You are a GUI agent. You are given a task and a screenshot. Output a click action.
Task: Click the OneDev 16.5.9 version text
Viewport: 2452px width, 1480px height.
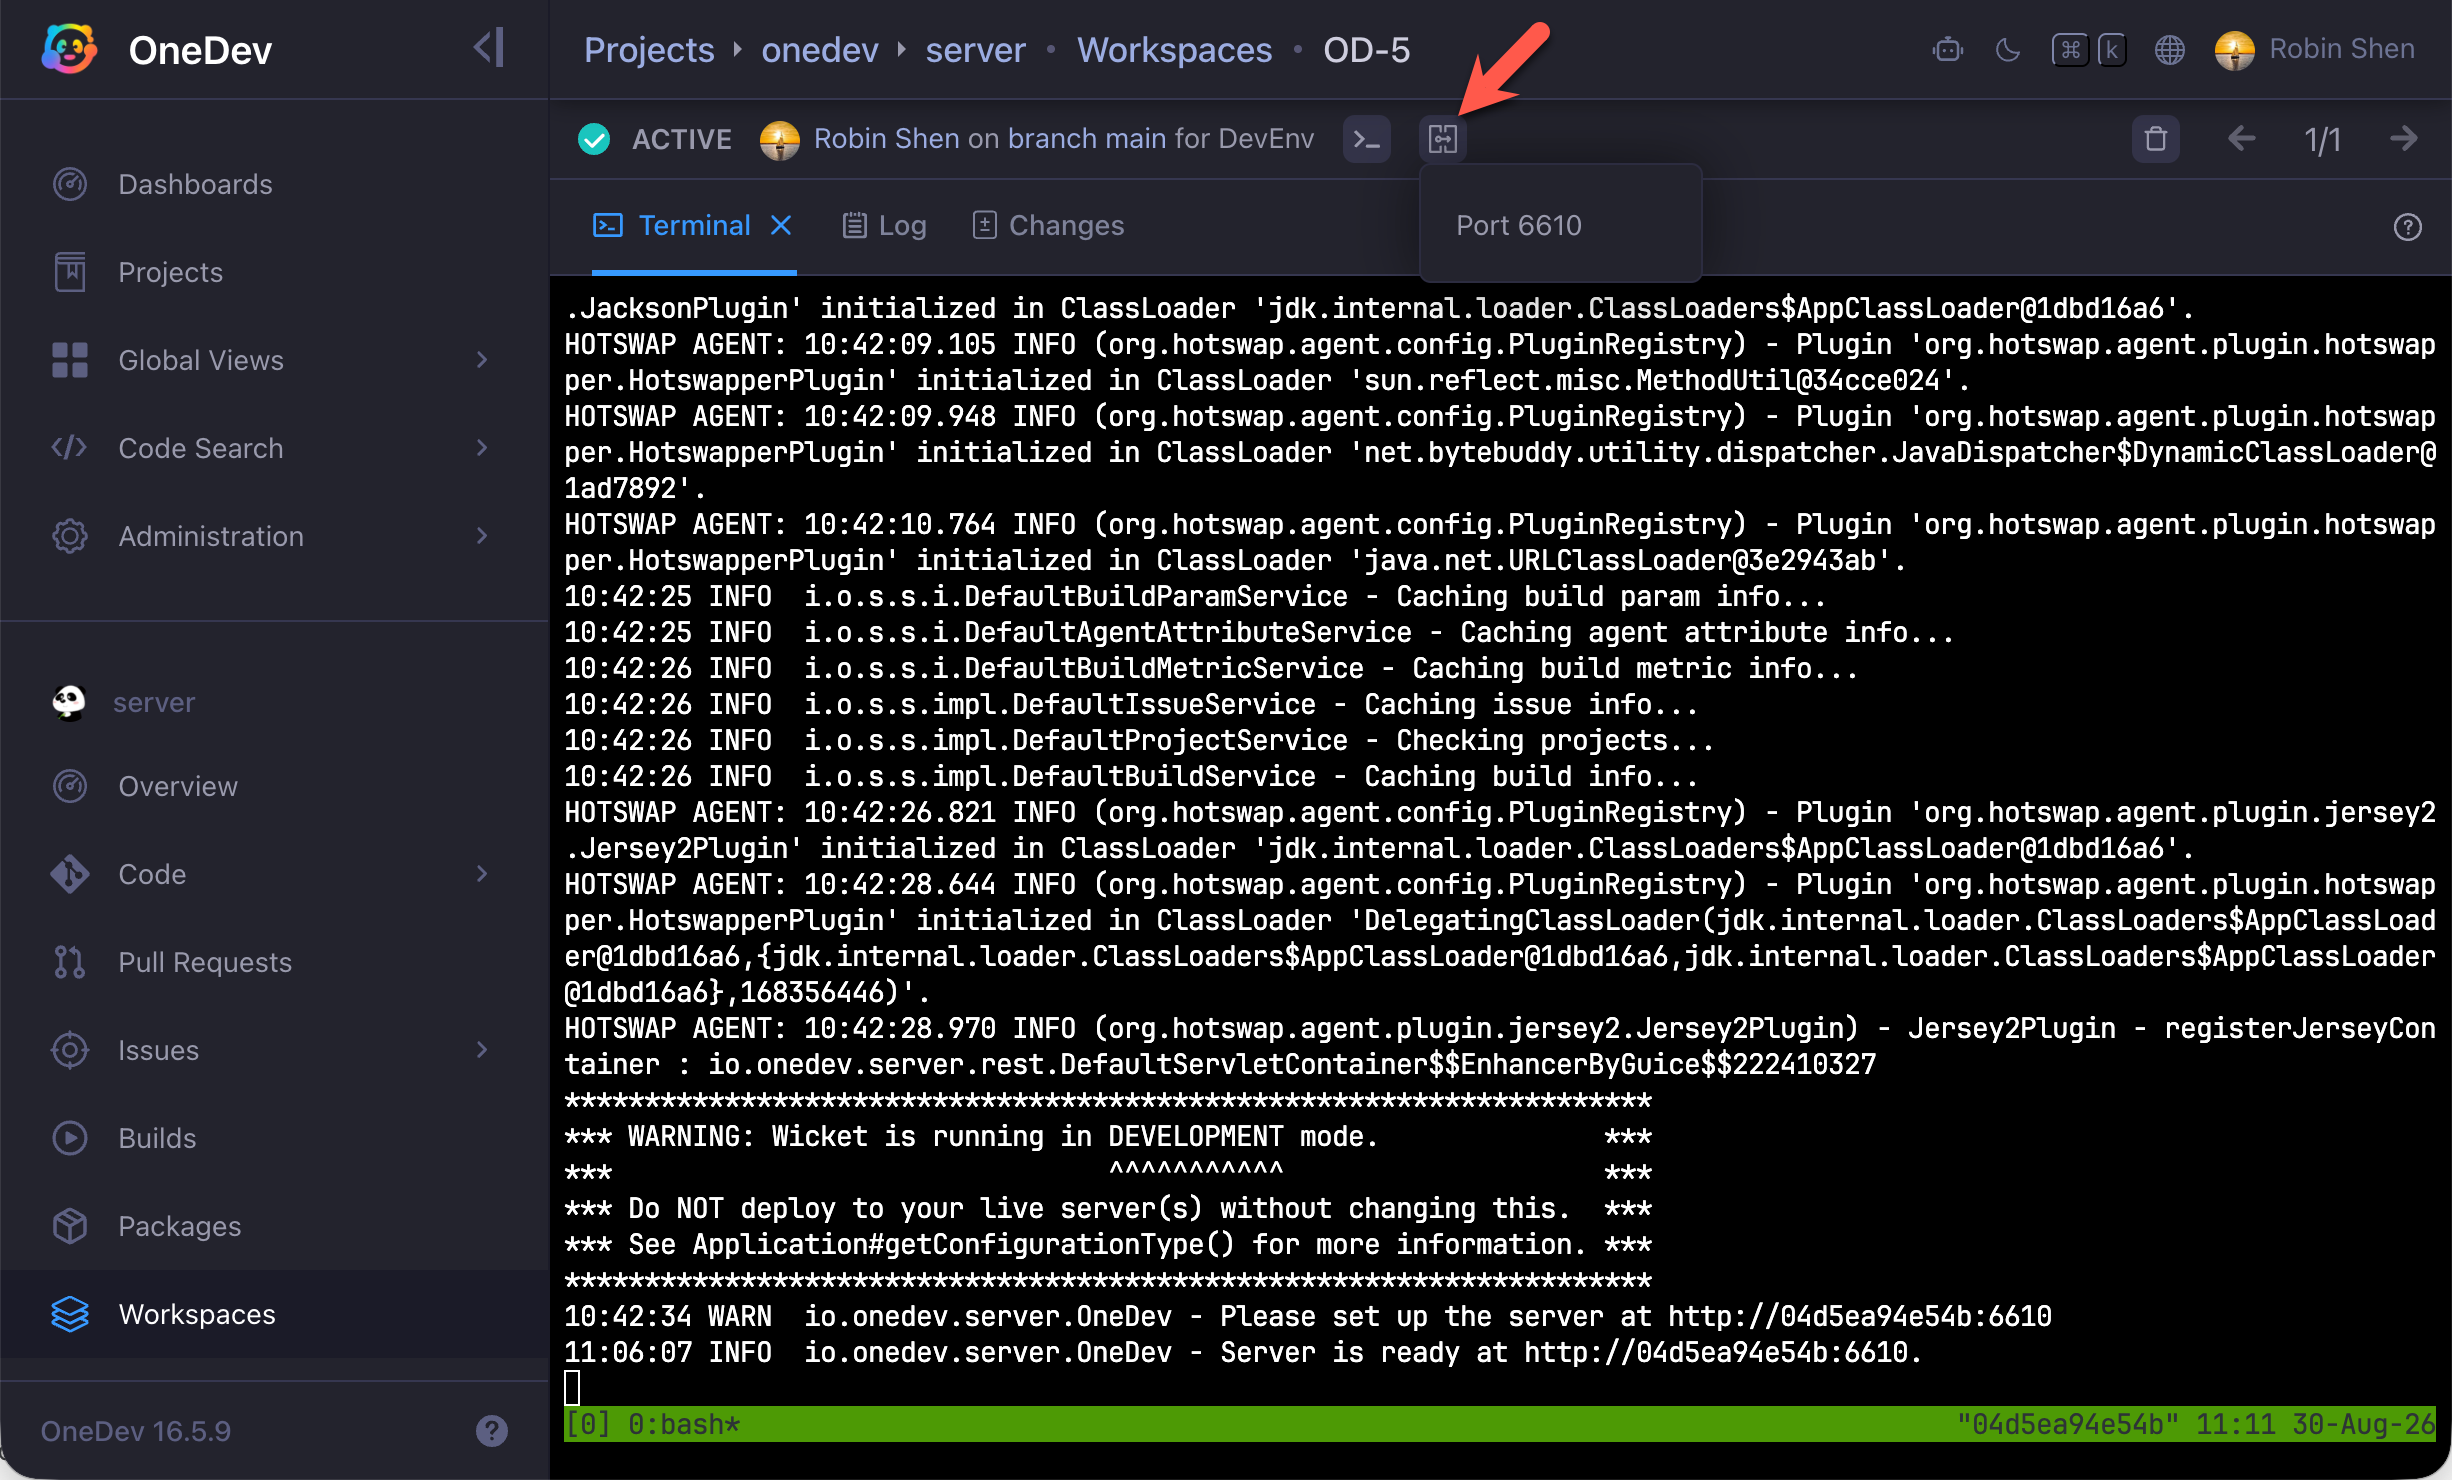coord(136,1431)
